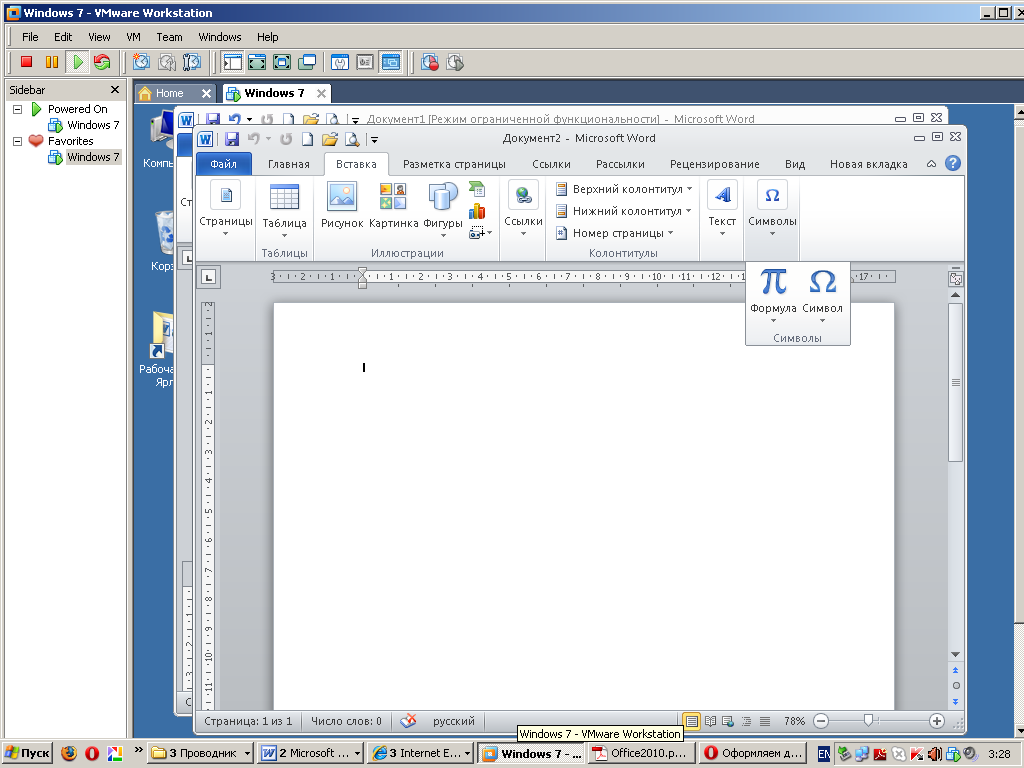Click the zoom out minus button
The height and width of the screenshot is (768, 1024).
tap(821, 721)
